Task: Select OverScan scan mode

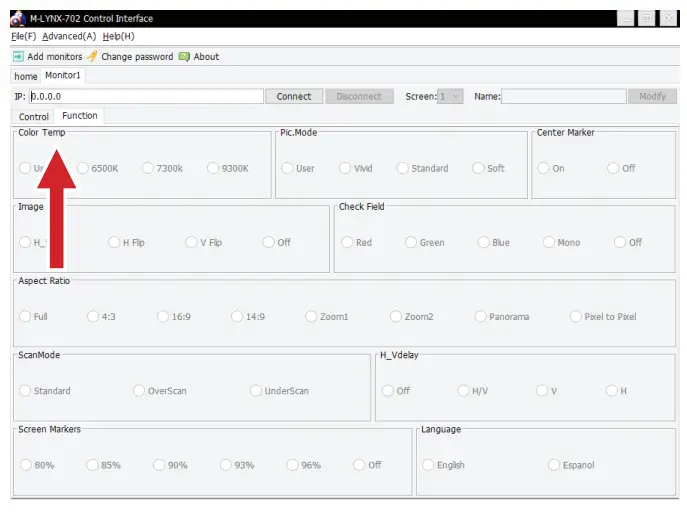Action: pos(160,390)
